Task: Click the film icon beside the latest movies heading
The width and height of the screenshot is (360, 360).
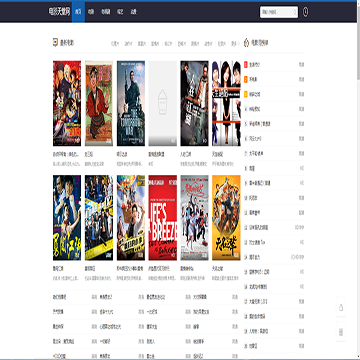Action: [x=55, y=43]
